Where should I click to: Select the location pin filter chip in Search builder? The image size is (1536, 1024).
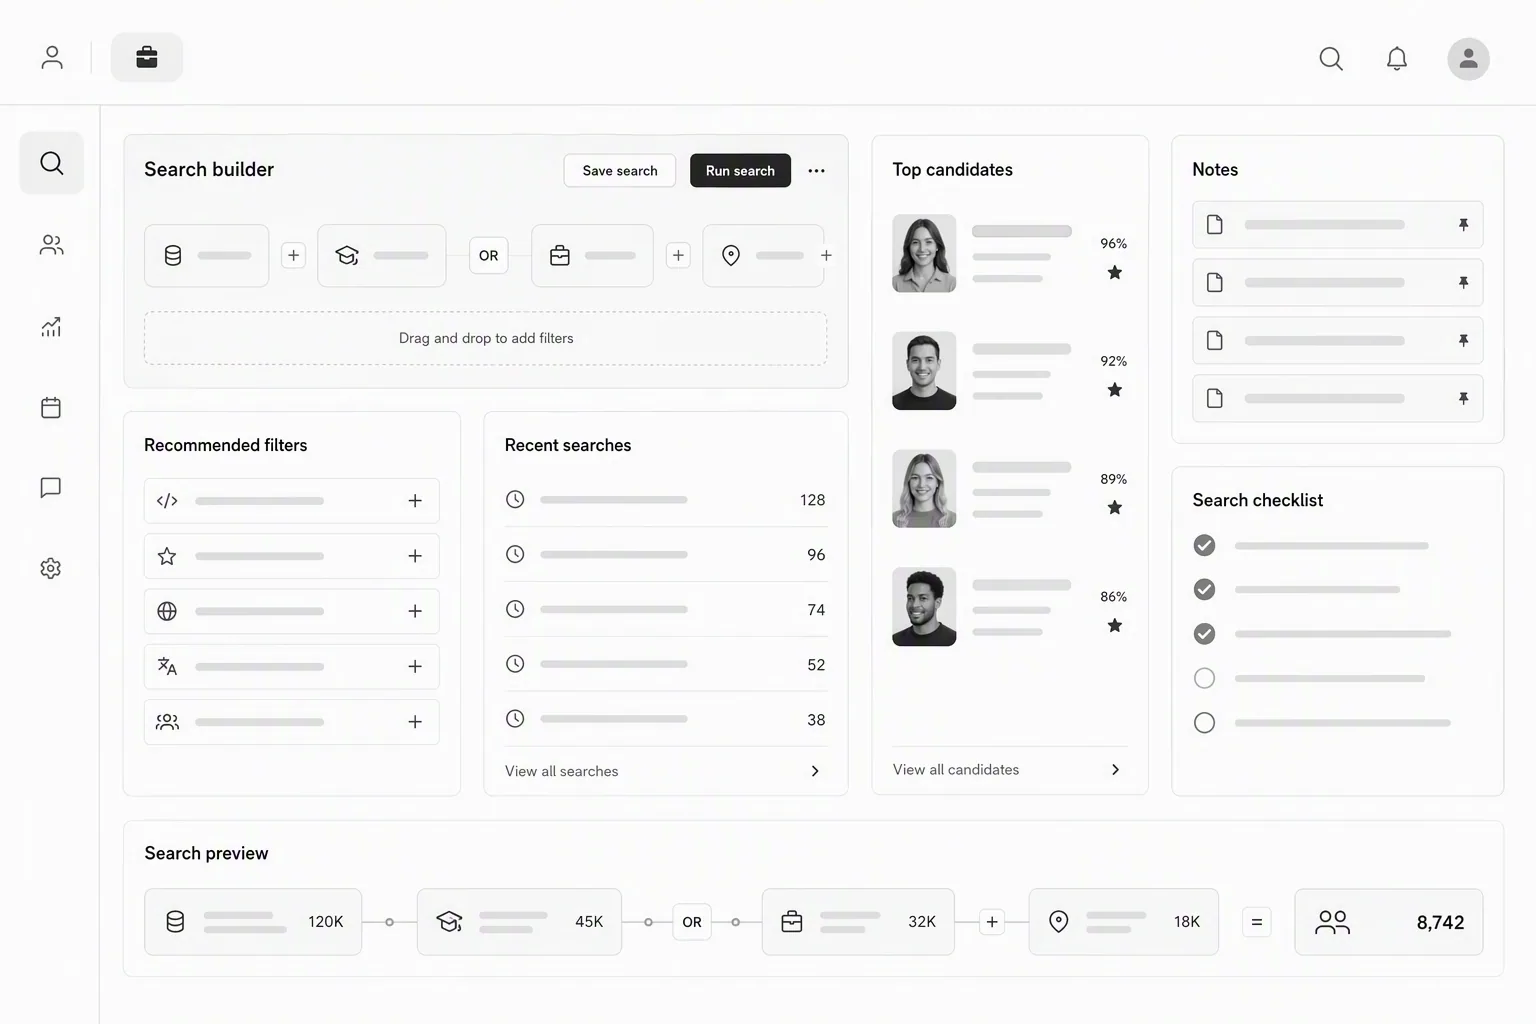click(x=763, y=256)
